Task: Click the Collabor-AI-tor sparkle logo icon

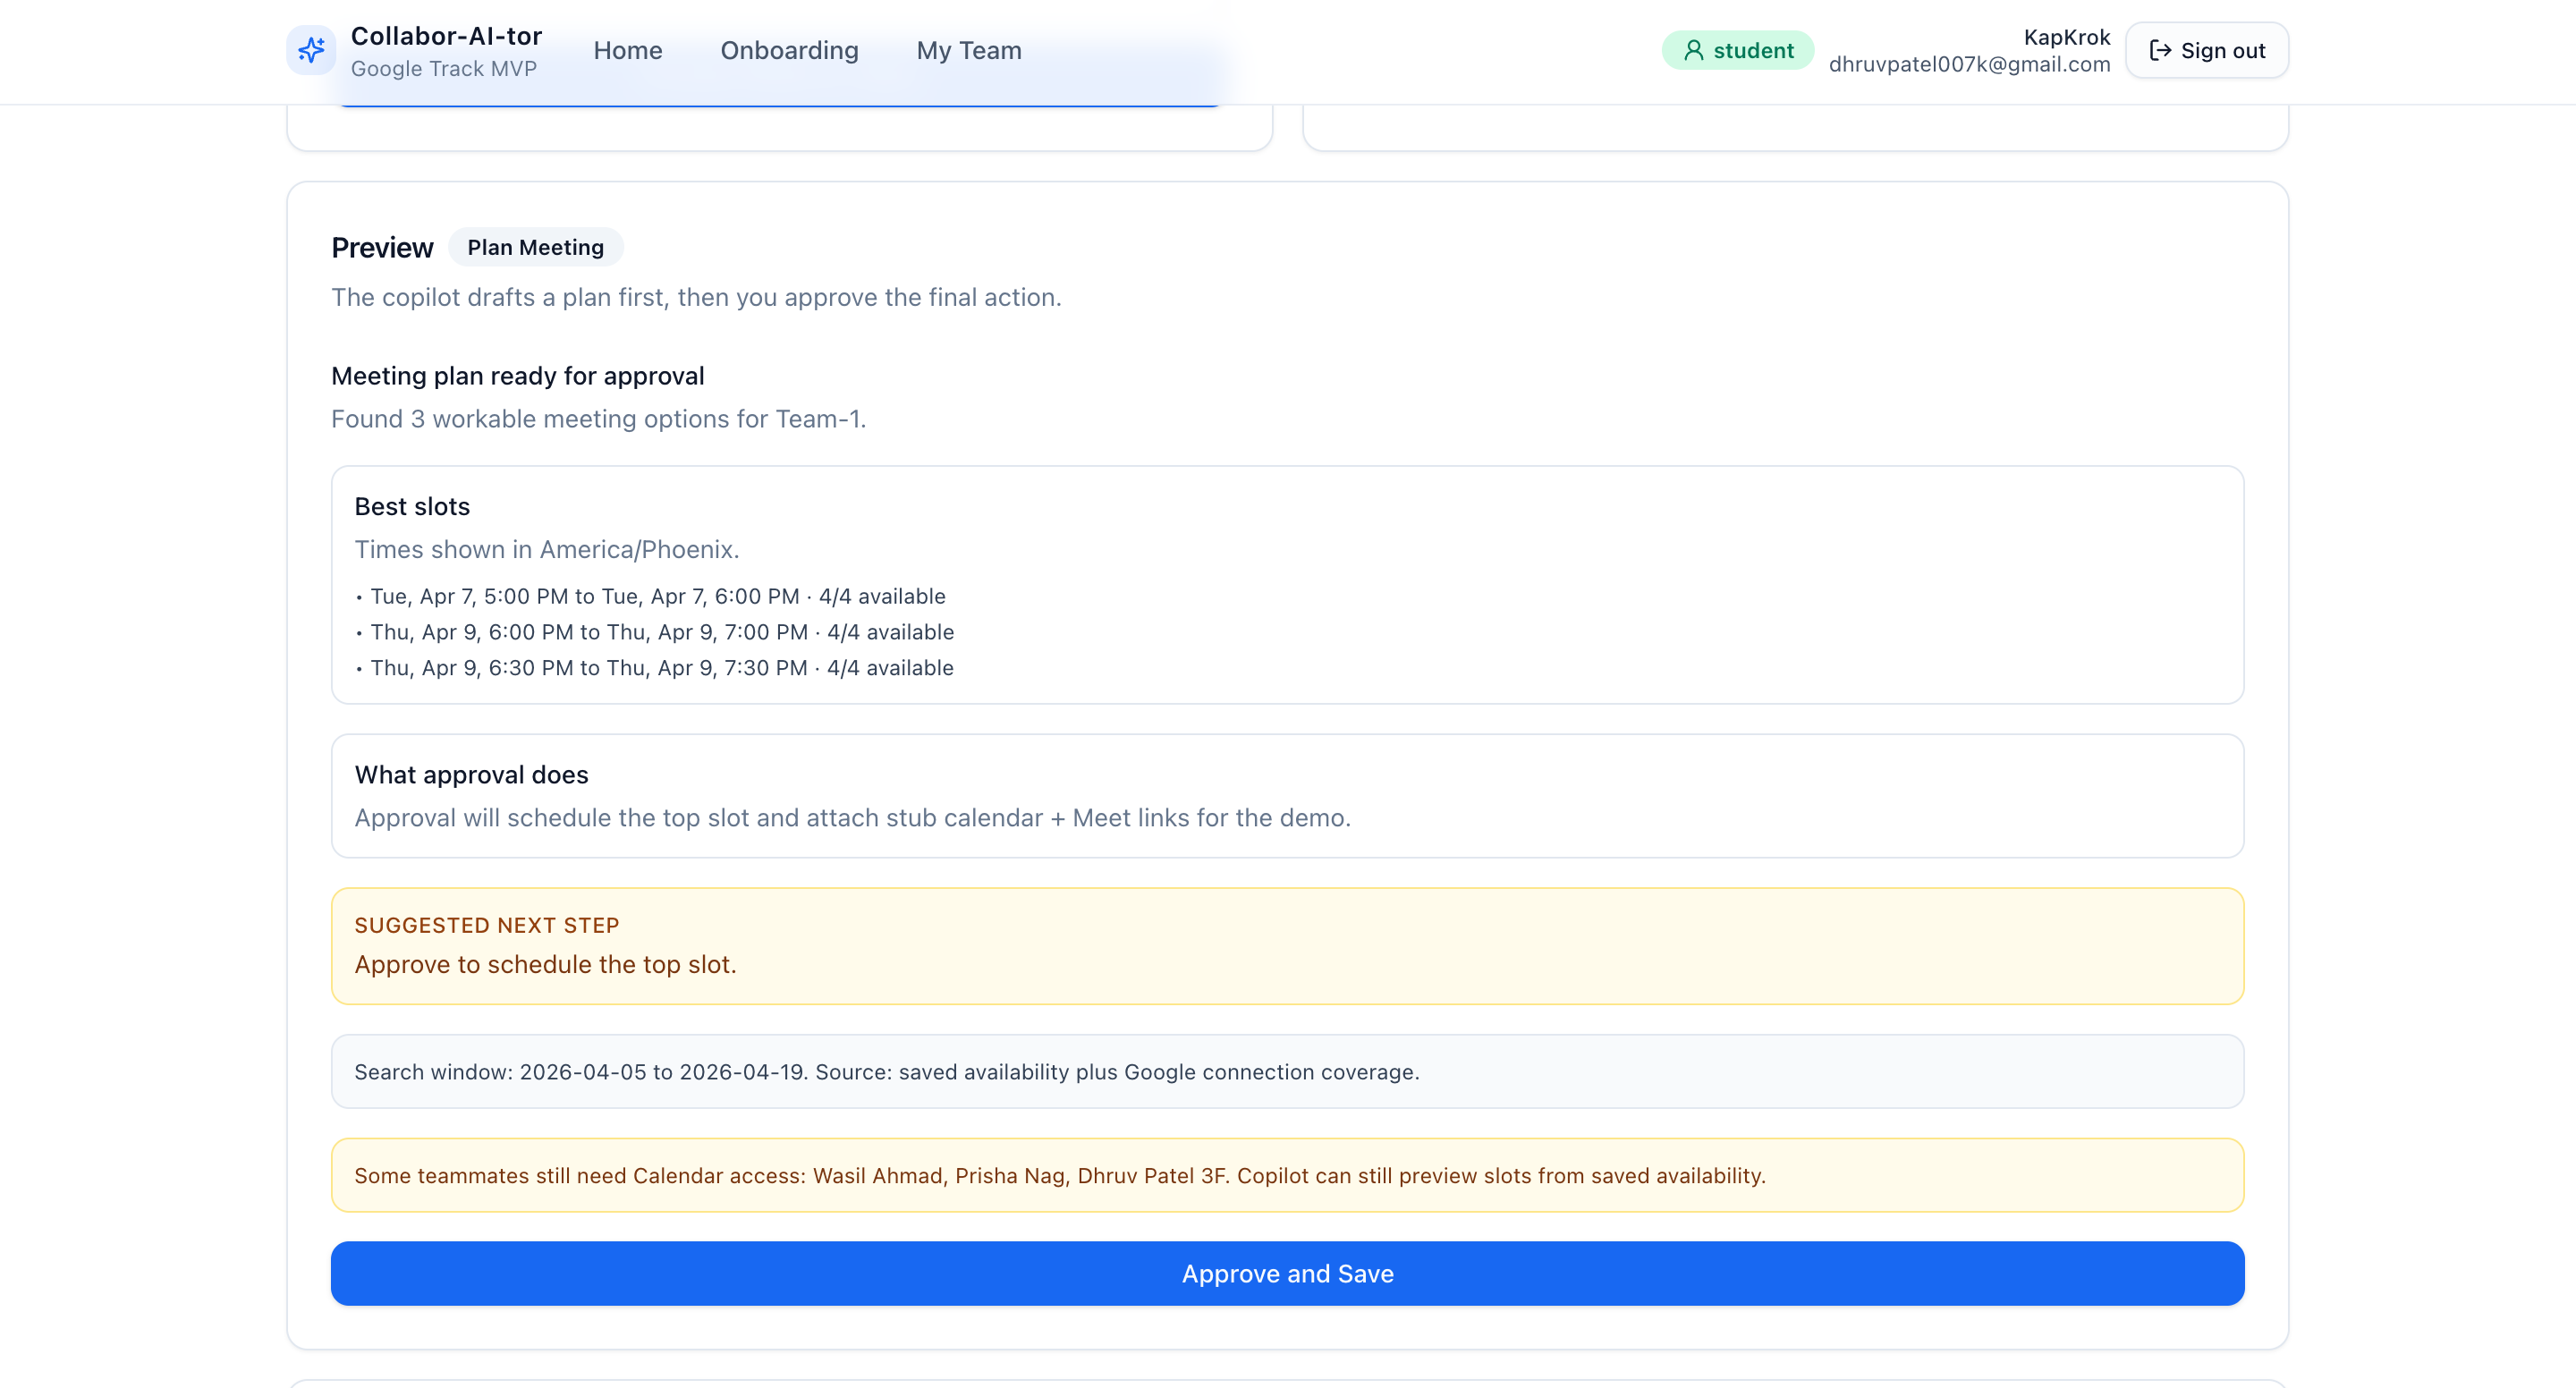Action: (311, 50)
